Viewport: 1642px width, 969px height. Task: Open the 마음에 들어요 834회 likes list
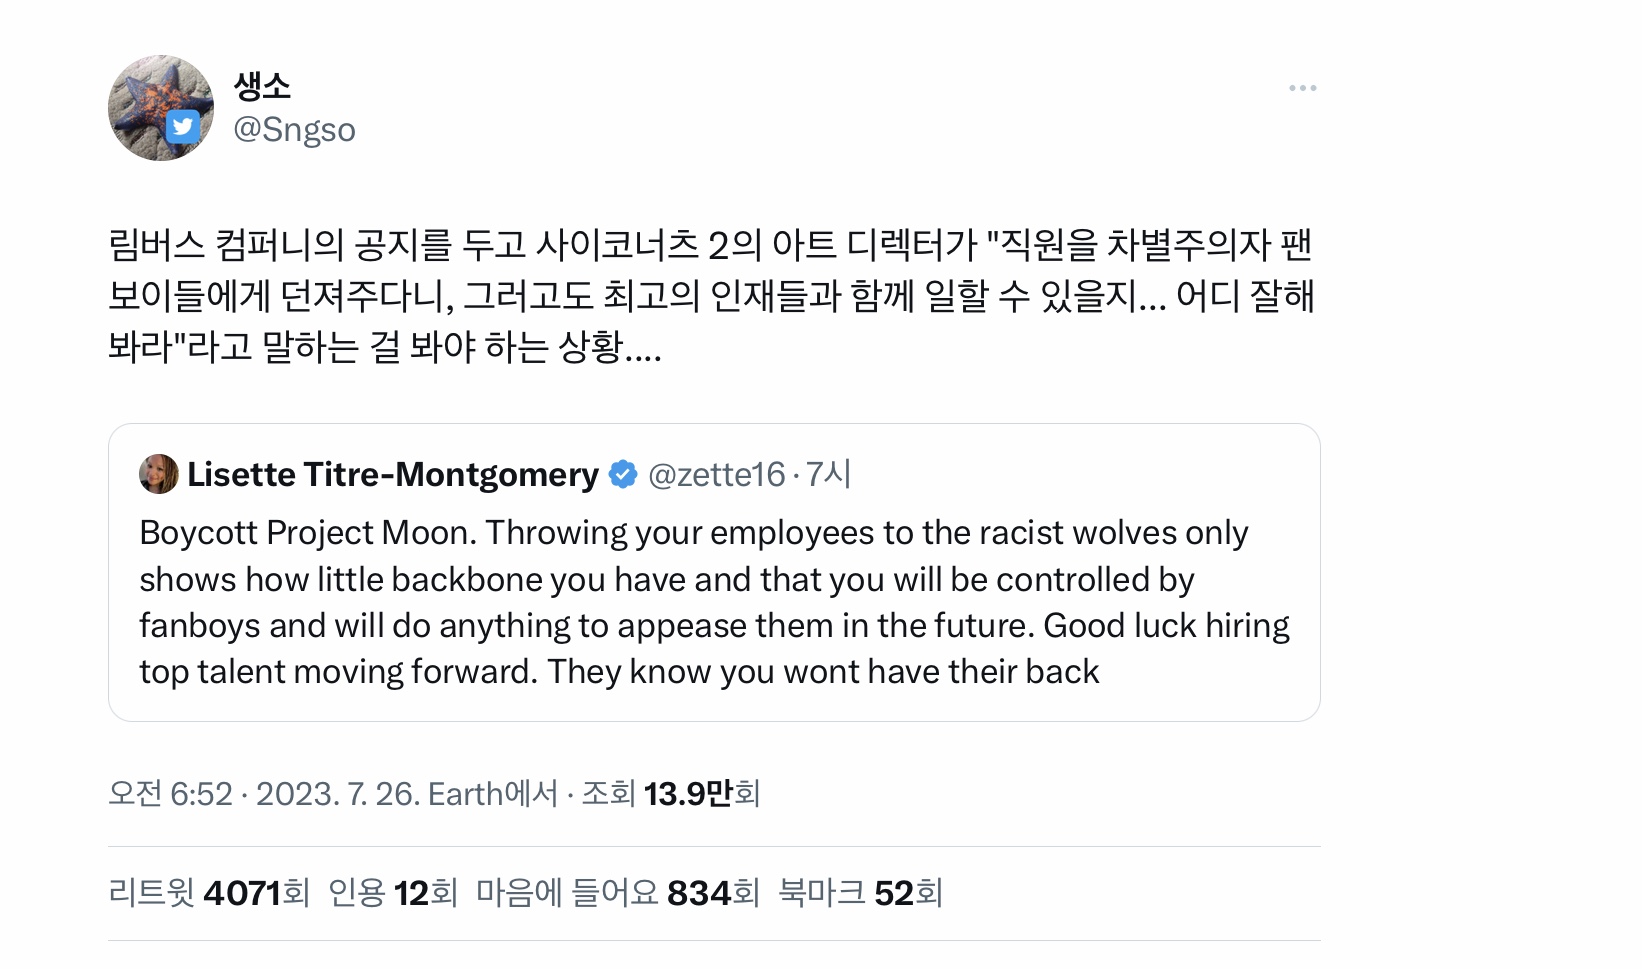pos(617,893)
